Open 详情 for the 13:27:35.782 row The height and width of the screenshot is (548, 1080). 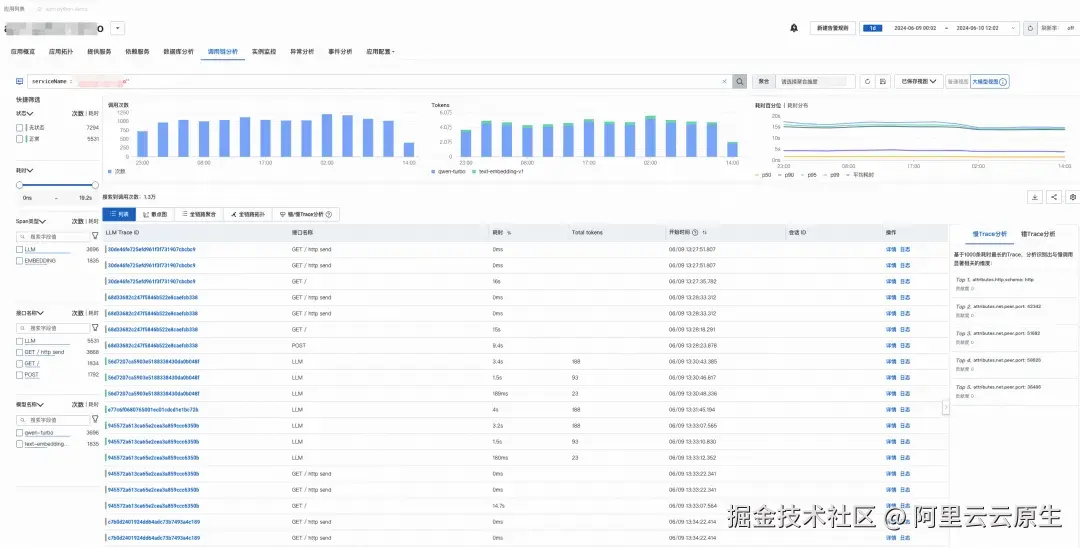click(x=891, y=281)
